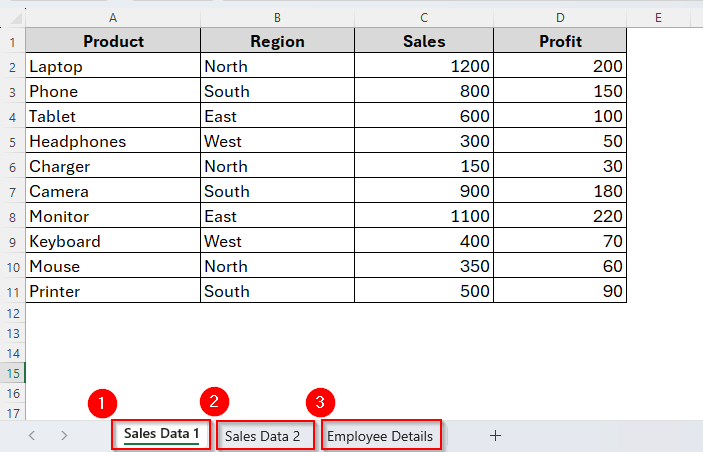Image resolution: width=703 pixels, height=452 pixels.
Task: Select the East region cell for Monitor
Action: click(x=278, y=216)
